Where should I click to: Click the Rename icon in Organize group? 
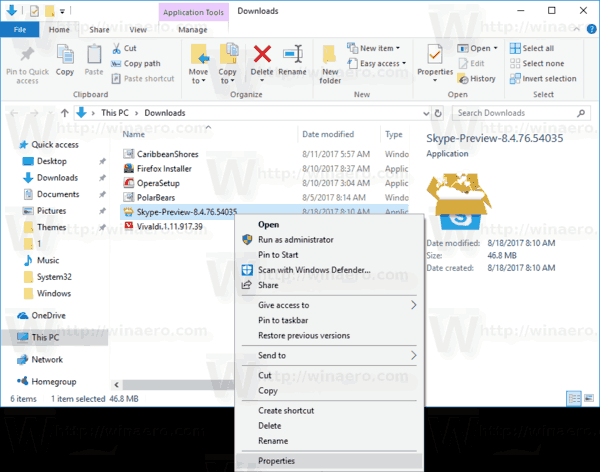[x=293, y=54]
